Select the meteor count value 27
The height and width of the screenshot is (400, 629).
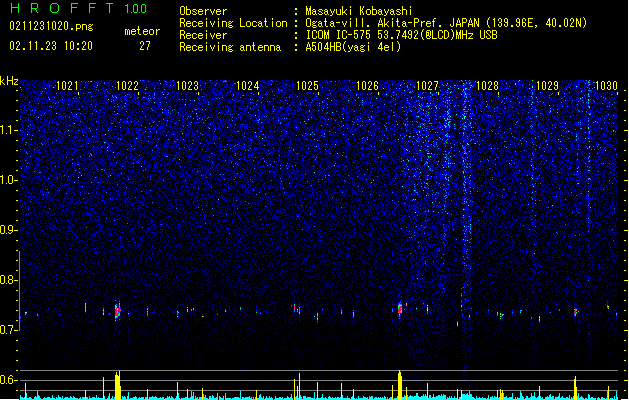(145, 46)
